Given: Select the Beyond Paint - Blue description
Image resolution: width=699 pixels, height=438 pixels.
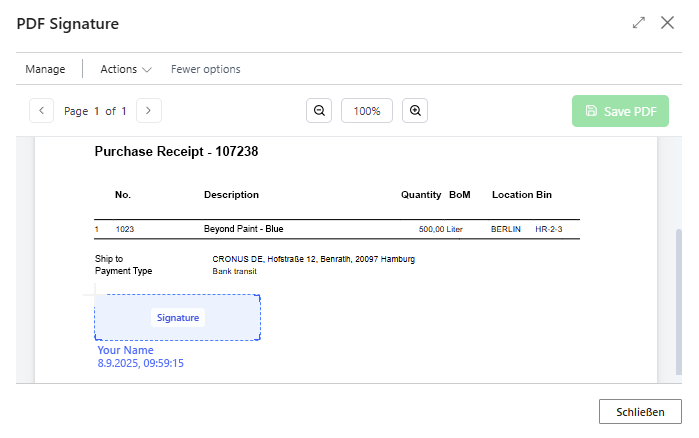Looking at the screenshot, I should click(243, 229).
